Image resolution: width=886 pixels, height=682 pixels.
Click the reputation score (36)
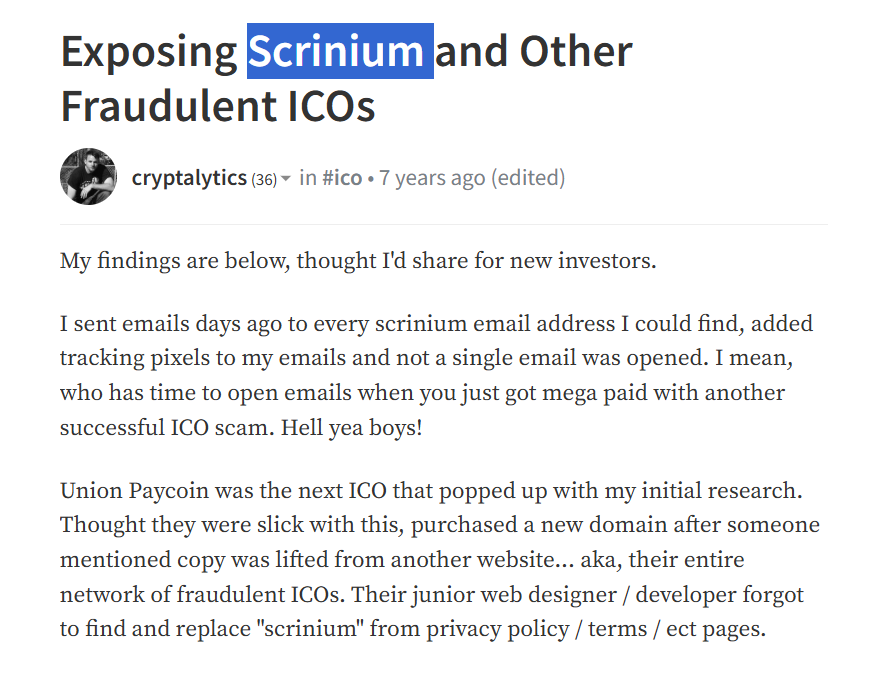pos(264,180)
